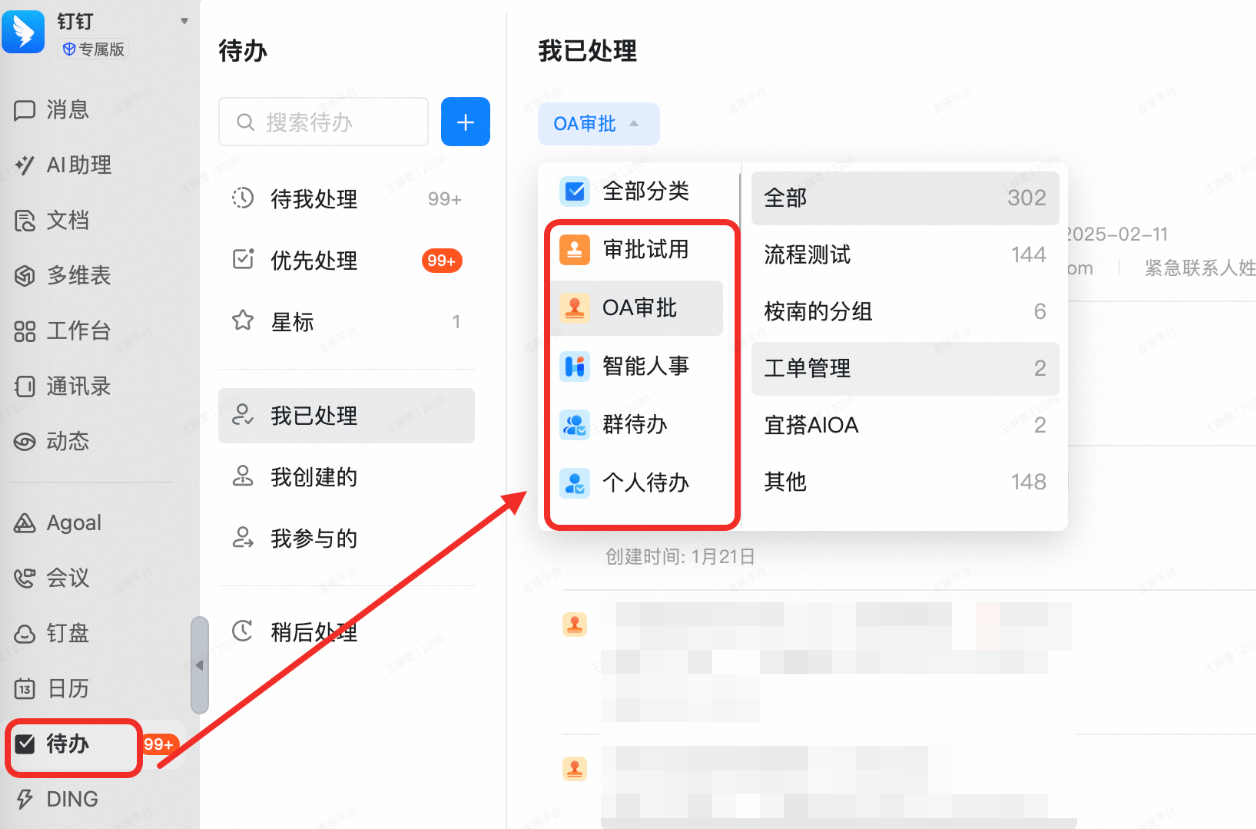This screenshot has height=829, width=1256.
Task: Open Agoal in the sidebar
Action: pyautogui.click(x=57, y=523)
